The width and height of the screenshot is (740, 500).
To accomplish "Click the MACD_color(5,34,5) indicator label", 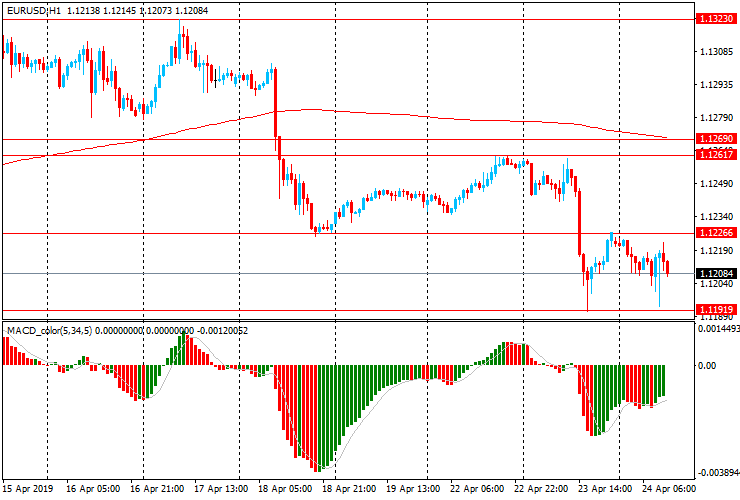I will (50, 331).
